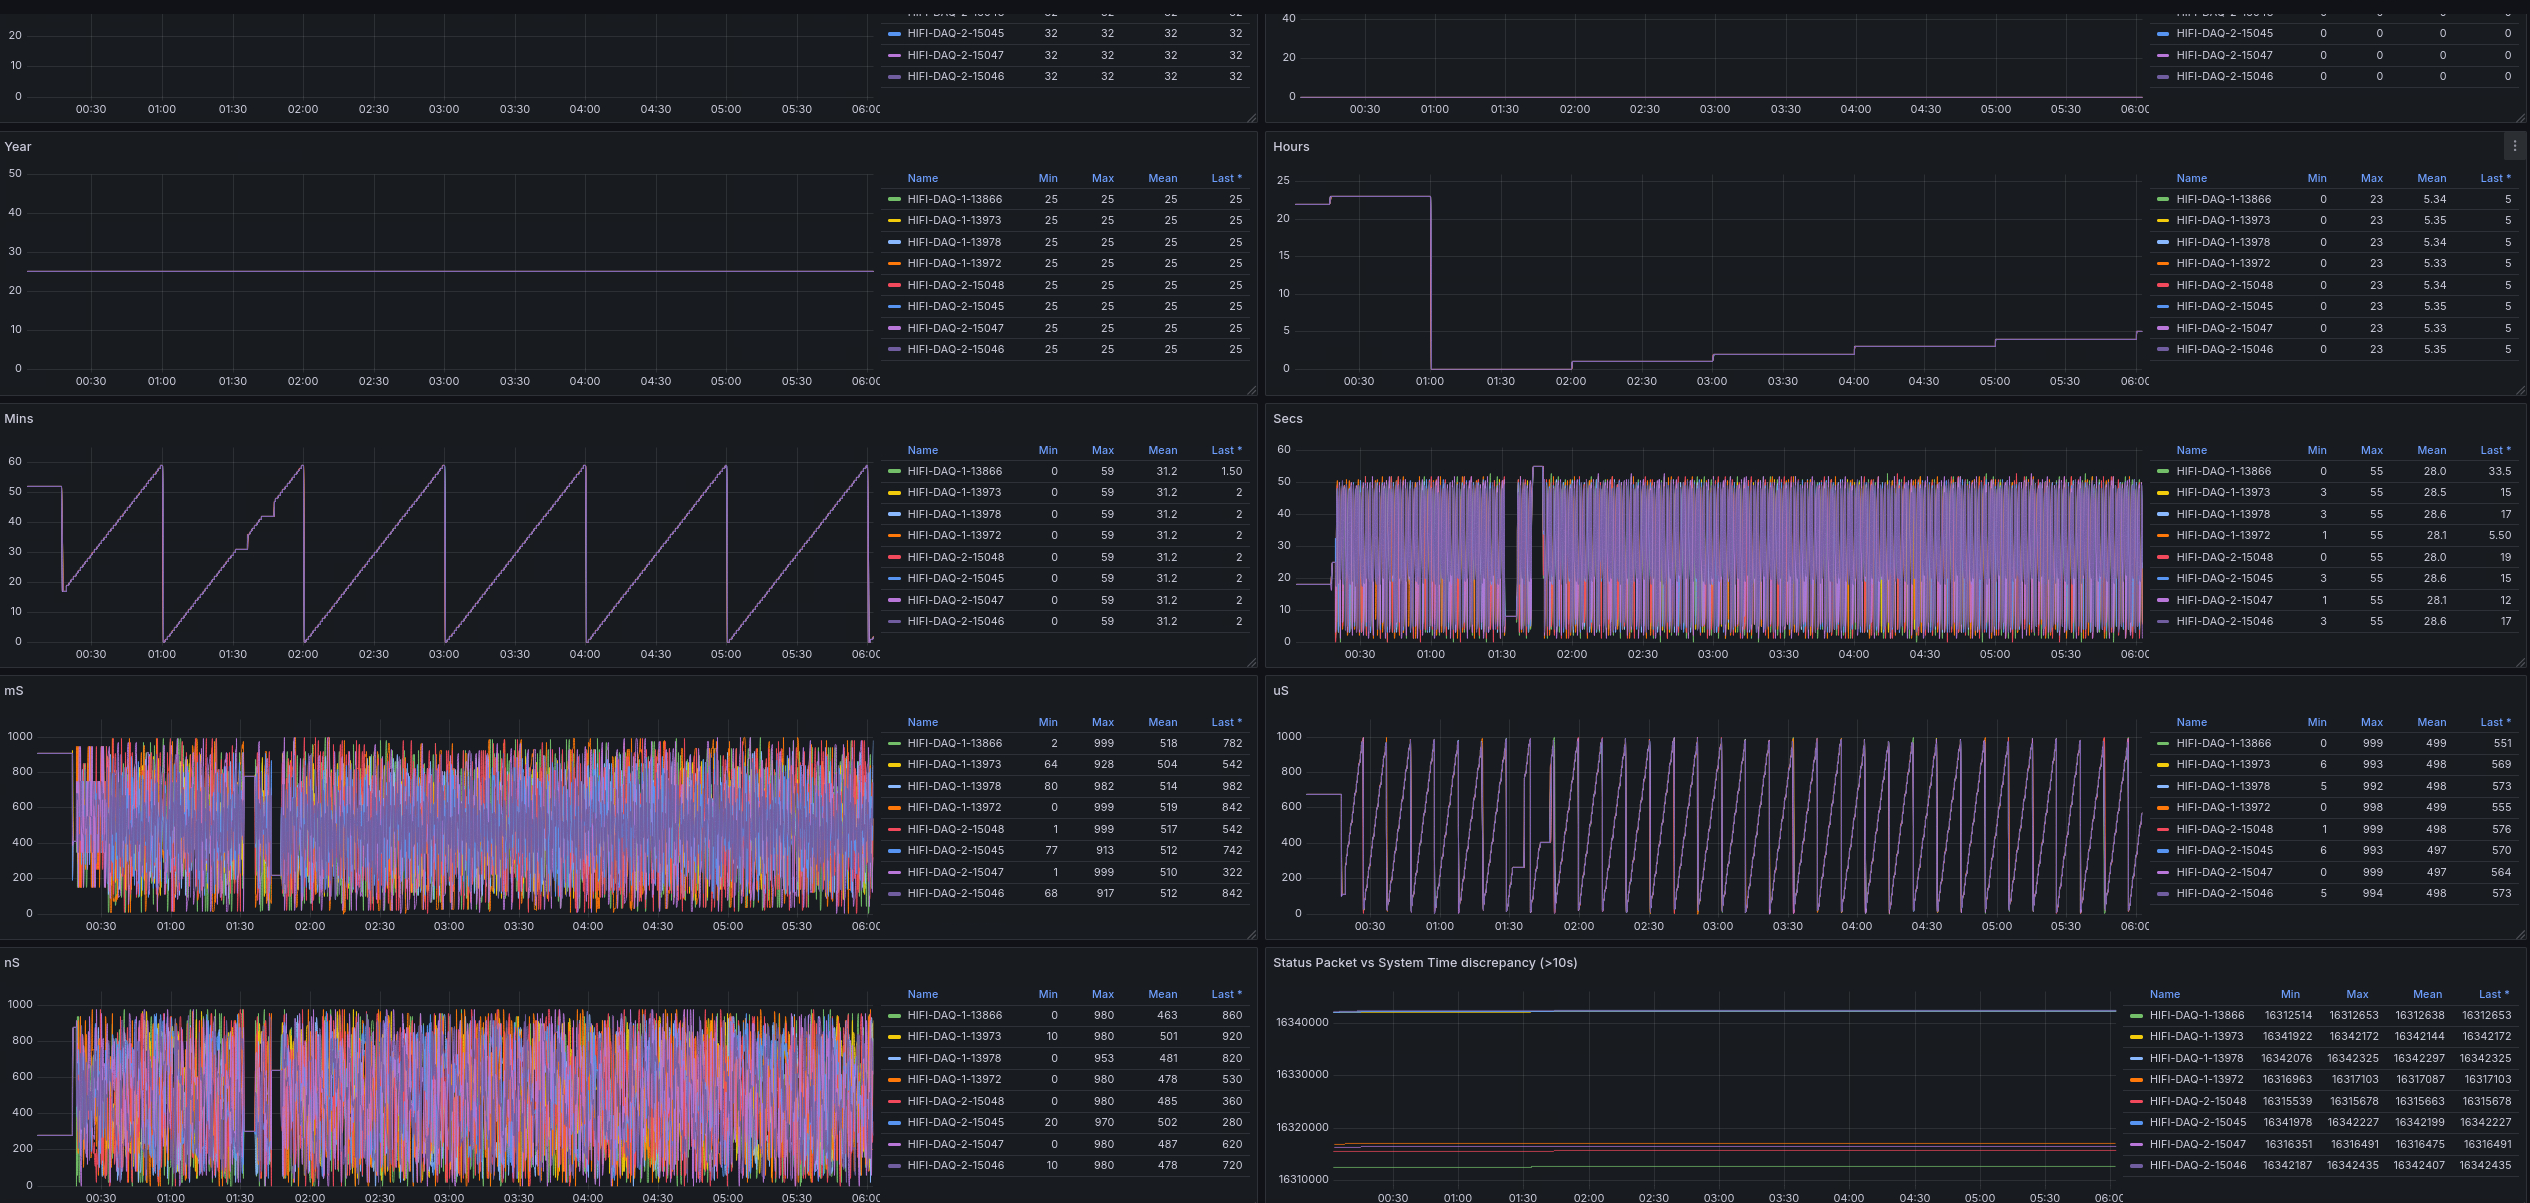Grab the Mins panel corner resize handle
2530x1203 pixels.
tap(1251, 662)
